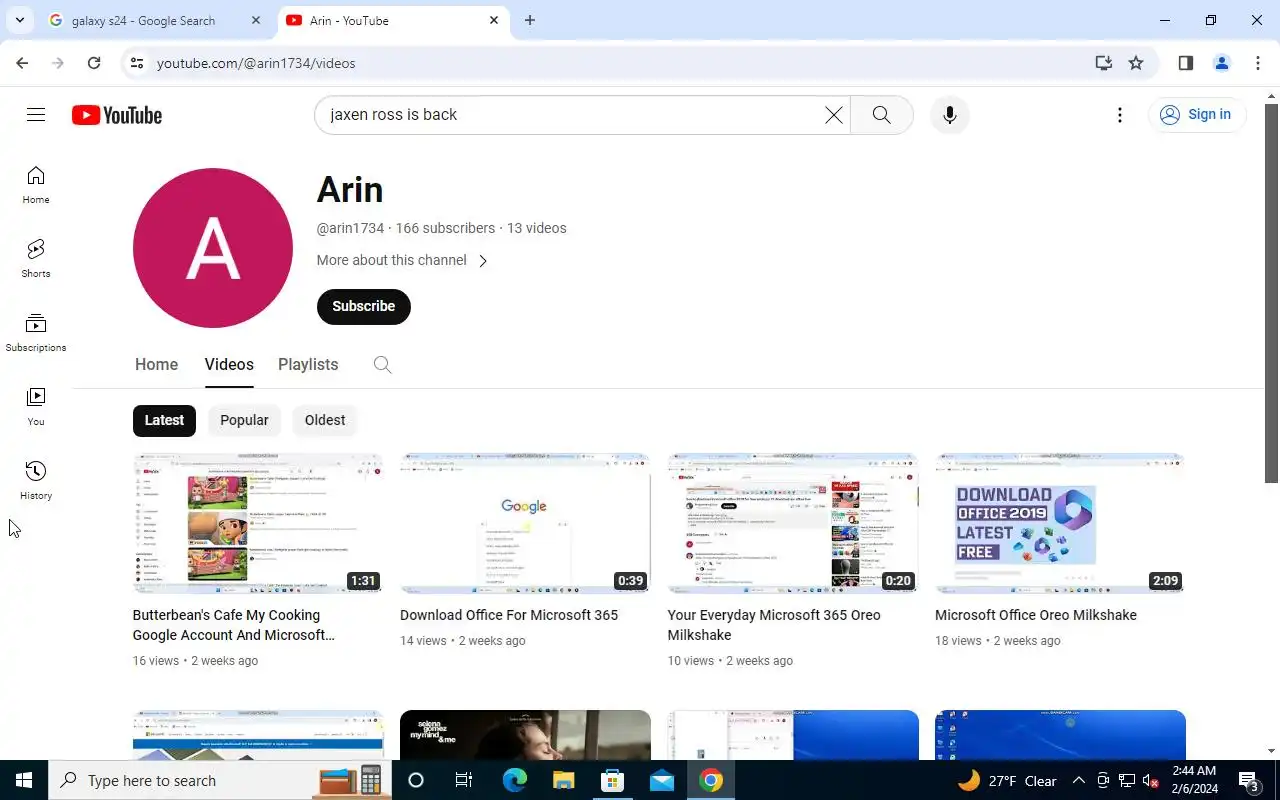This screenshot has width=1280, height=800.
Task: Start voice search with microphone icon
Action: (950, 115)
